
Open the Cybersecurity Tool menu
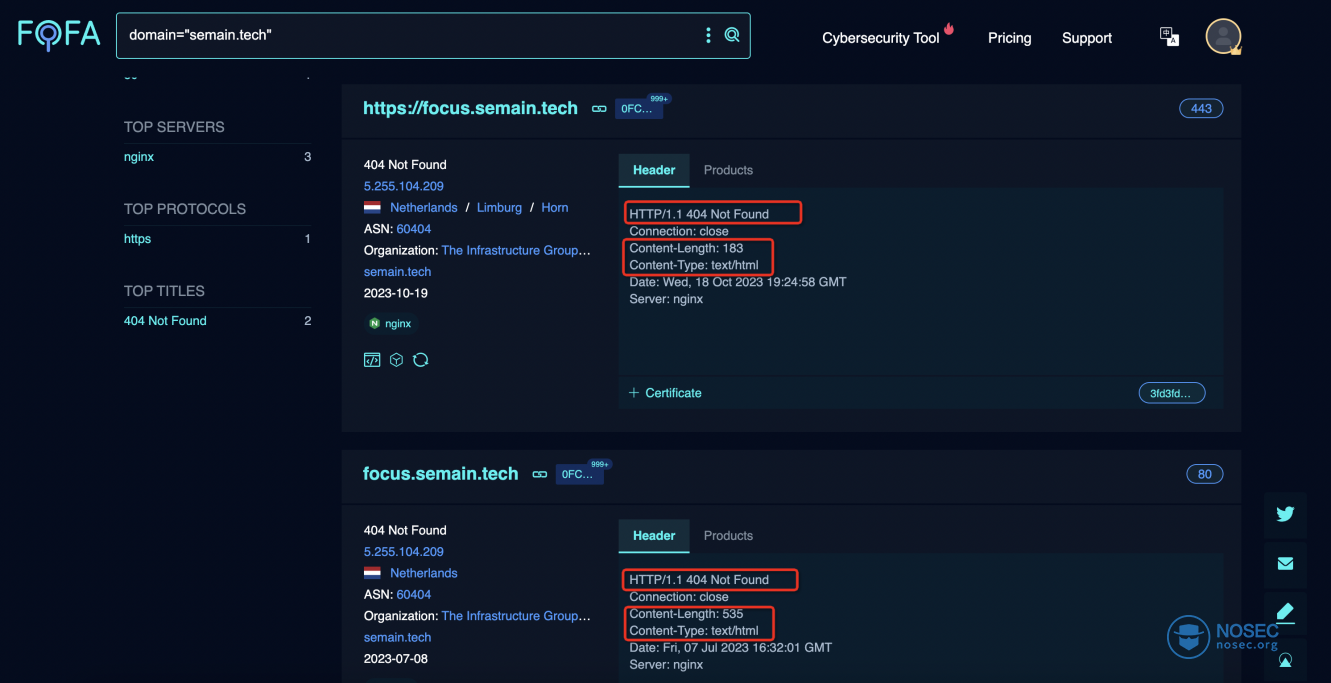pos(881,38)
